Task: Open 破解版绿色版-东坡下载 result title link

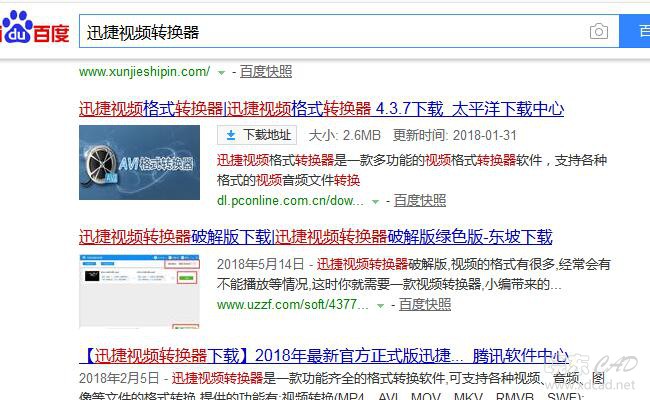Action: pyautogui.click(x=315, y=237)
